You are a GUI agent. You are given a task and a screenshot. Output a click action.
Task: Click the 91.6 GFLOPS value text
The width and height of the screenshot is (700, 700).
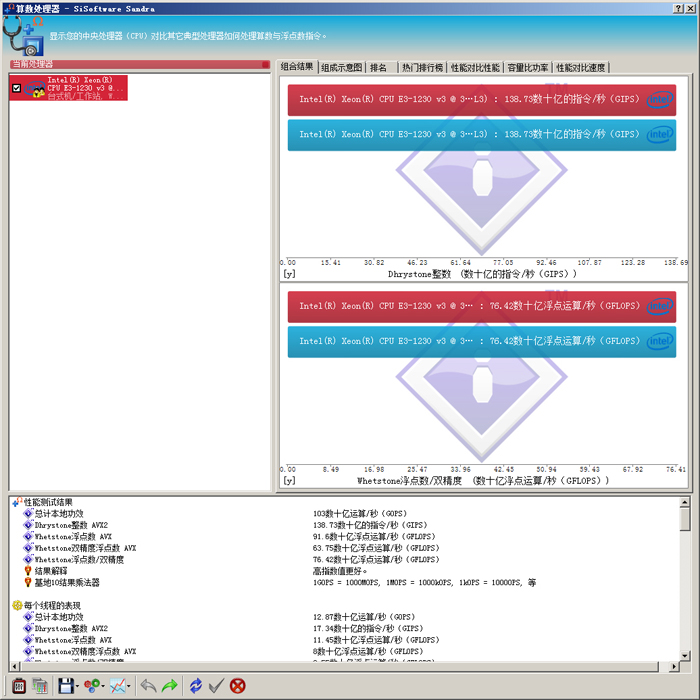coord(374,537)
